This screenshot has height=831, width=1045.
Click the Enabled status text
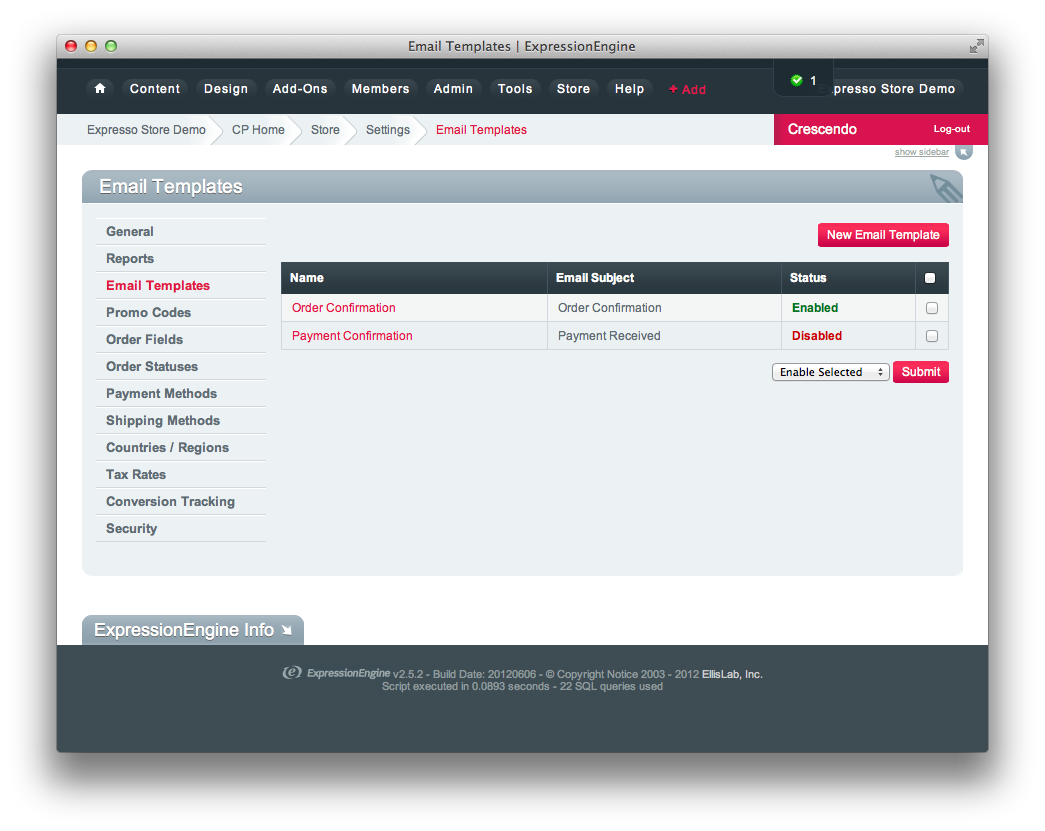coord(815,308)
